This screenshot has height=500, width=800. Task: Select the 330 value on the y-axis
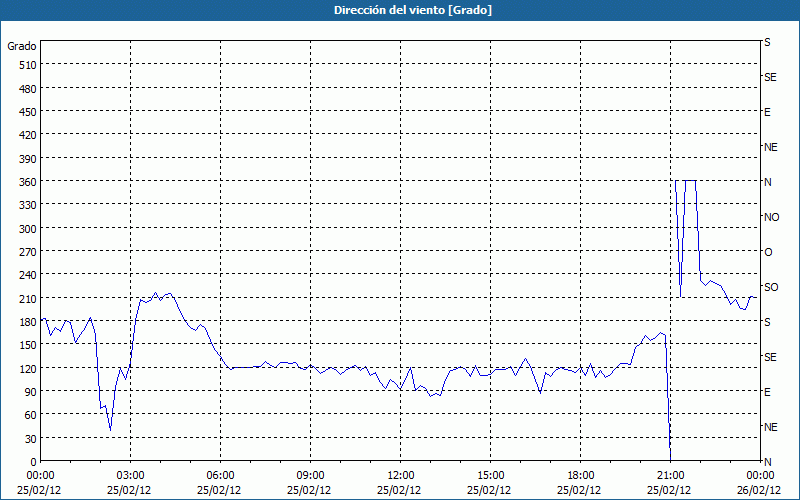[28, 205]
